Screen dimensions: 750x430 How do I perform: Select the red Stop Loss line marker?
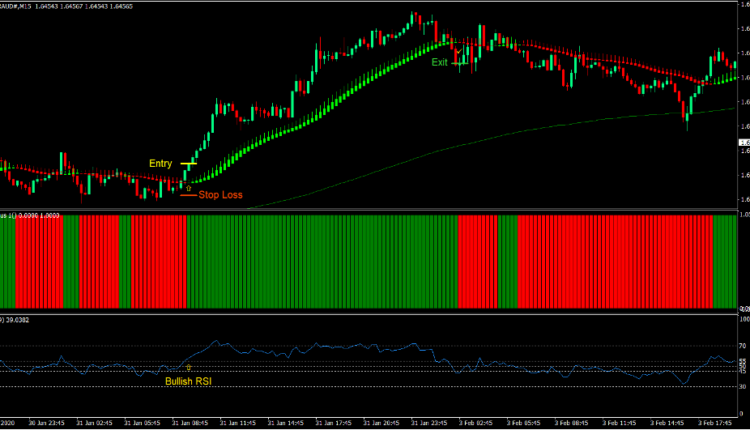188,196
